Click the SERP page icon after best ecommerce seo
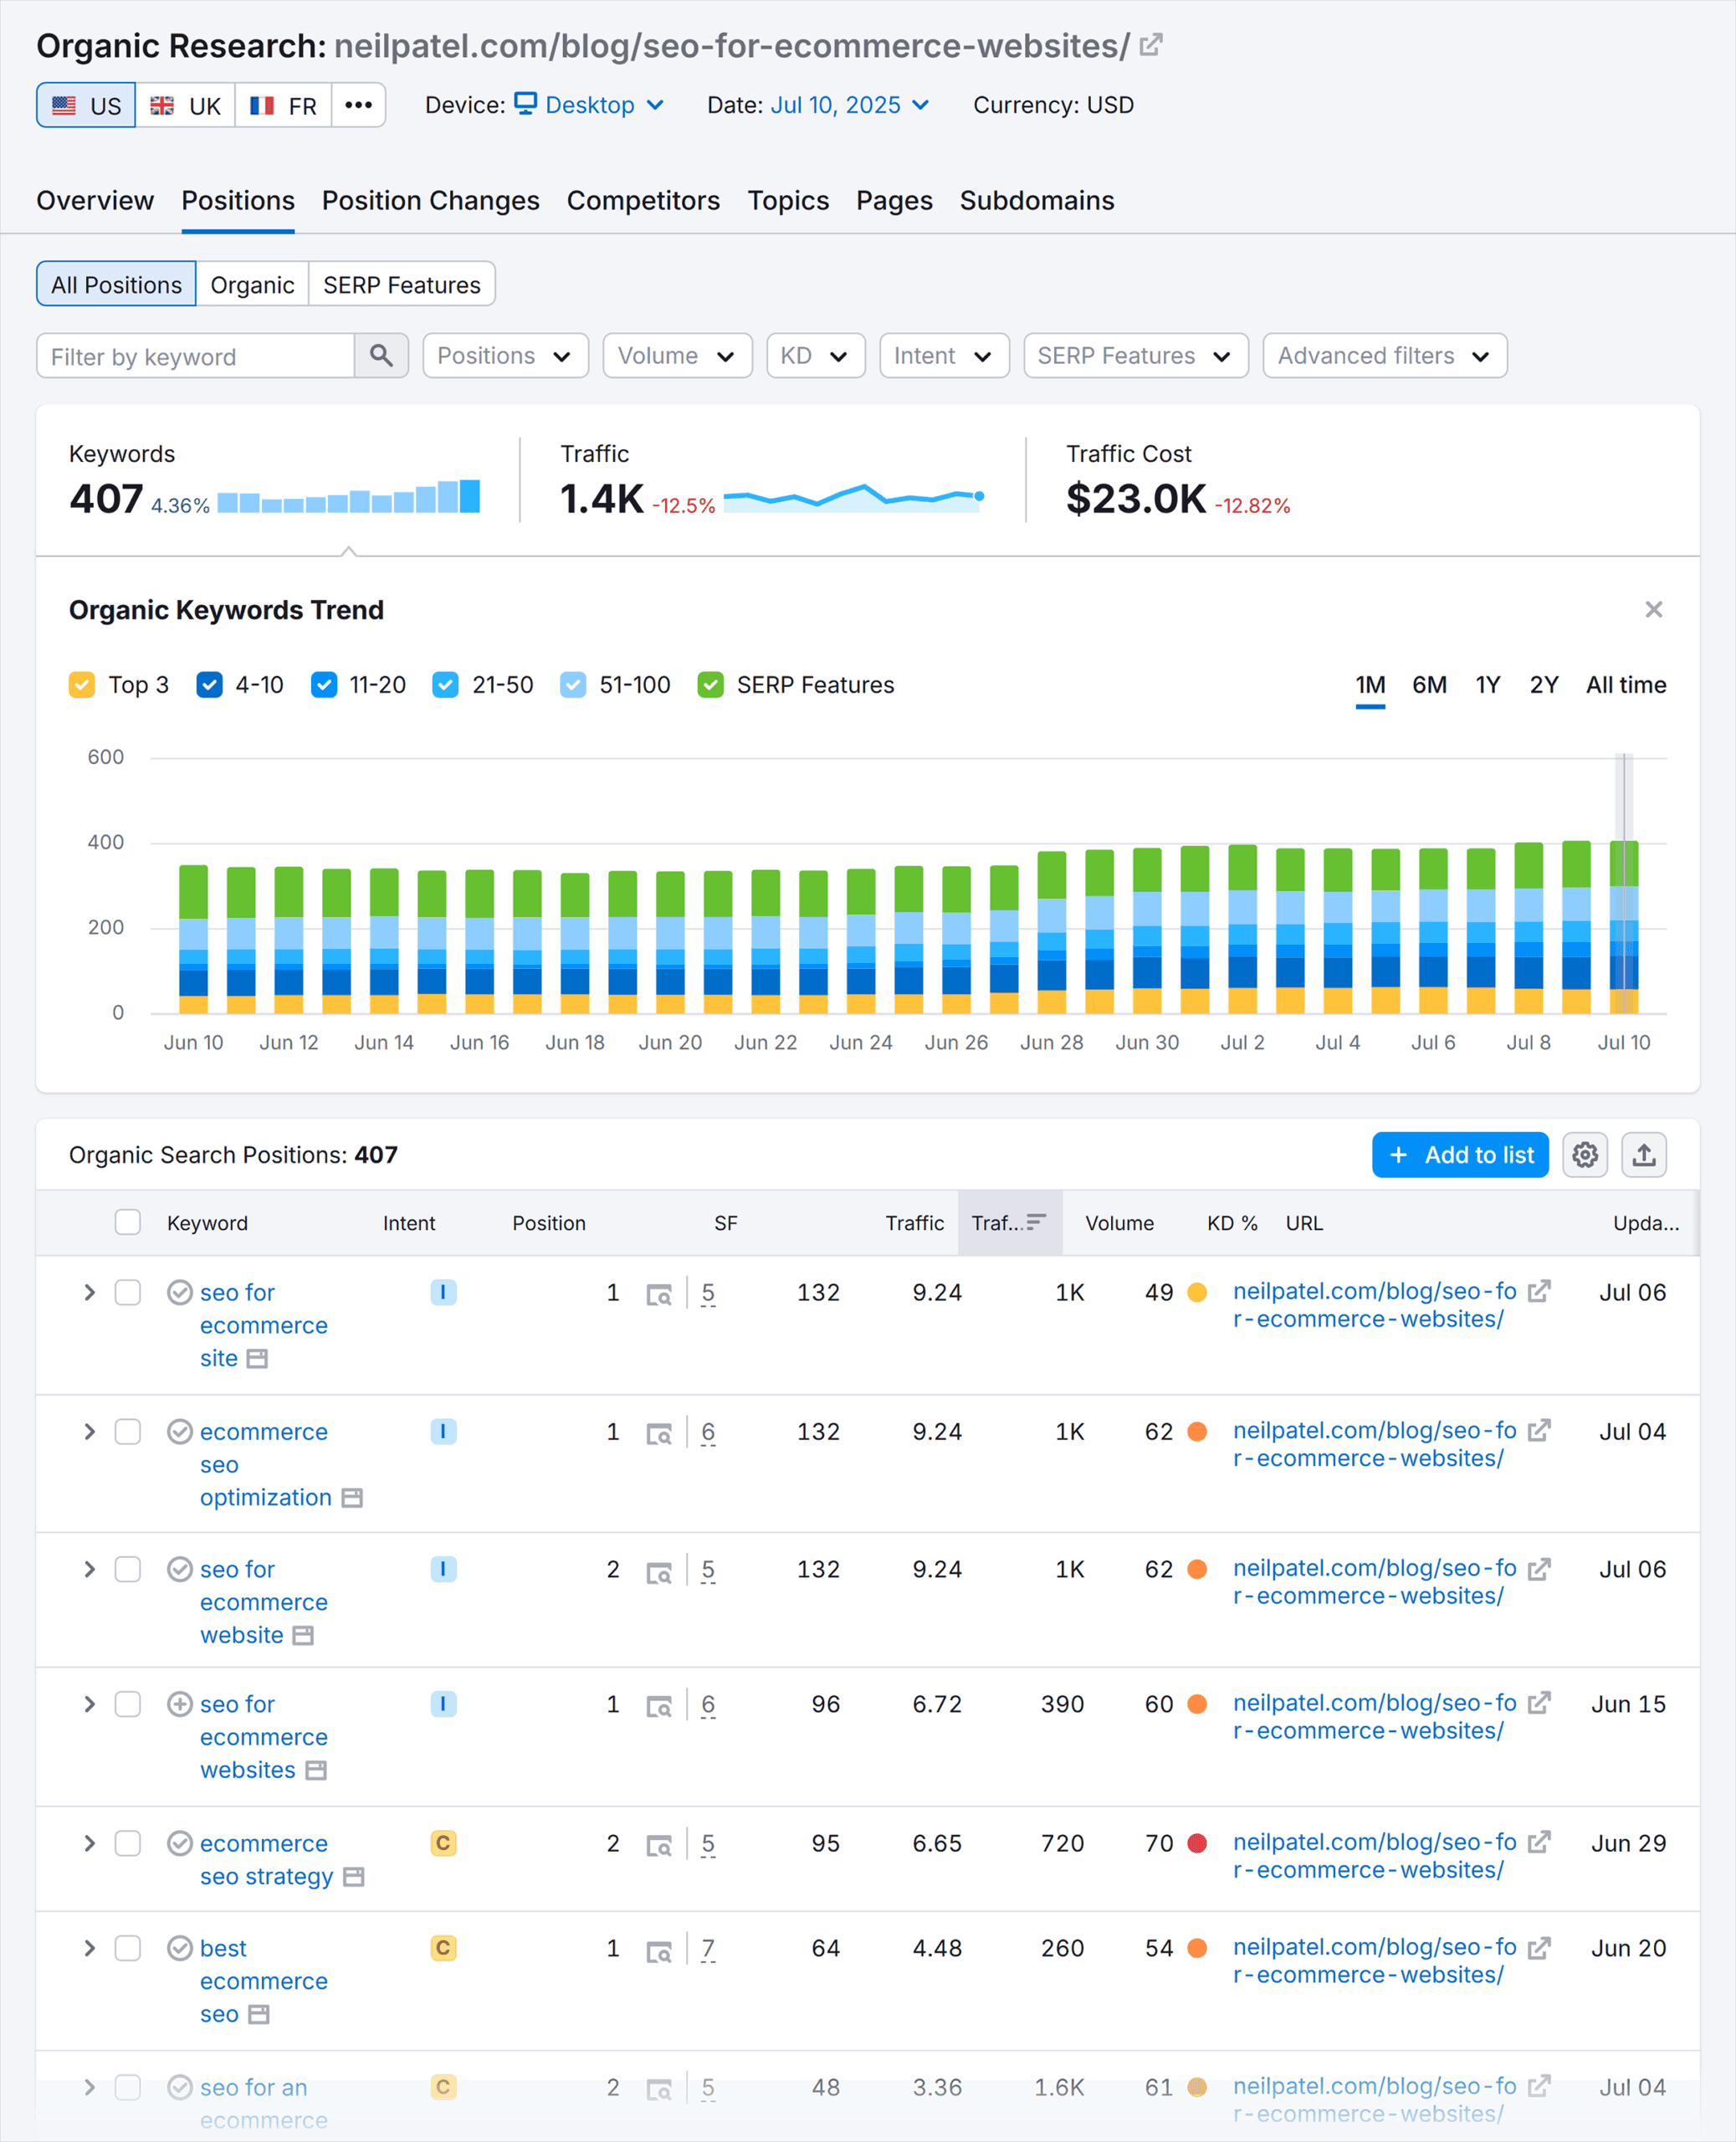The height and width of the screenshot is (2142, 1736). [x=258, y=2014]
